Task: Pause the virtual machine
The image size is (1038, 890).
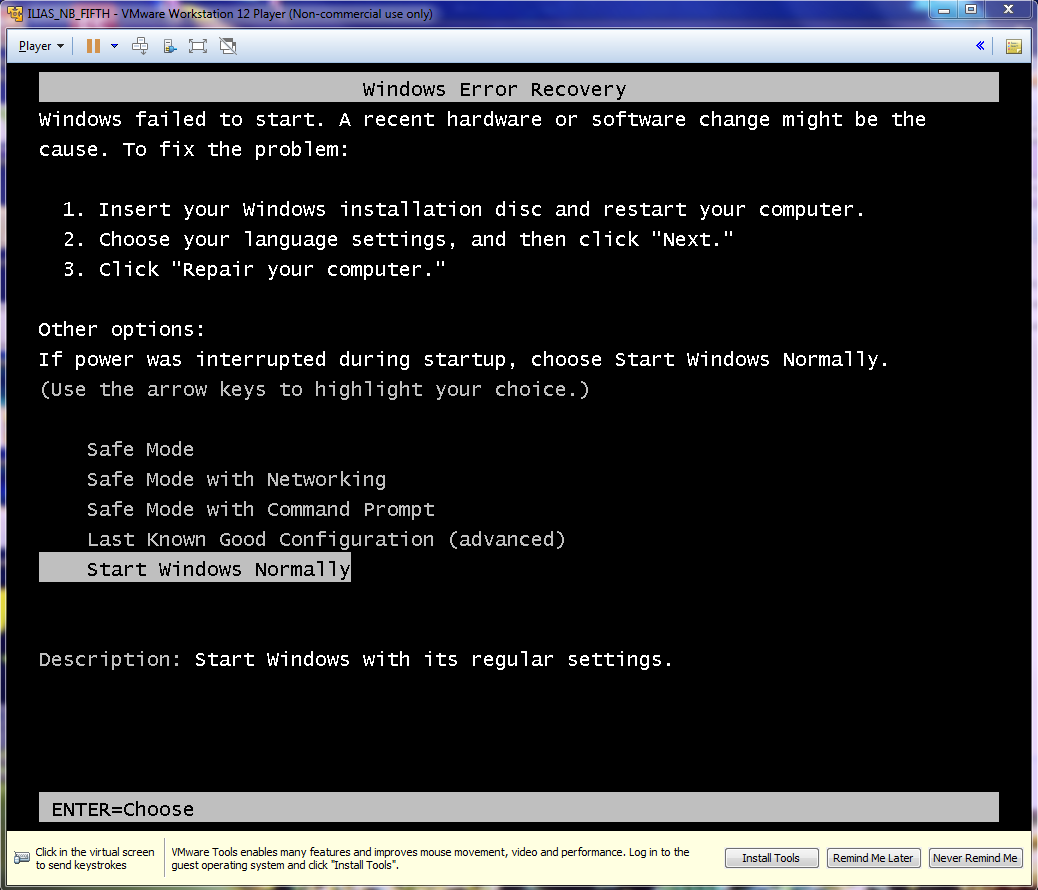Action: (93, 46)
